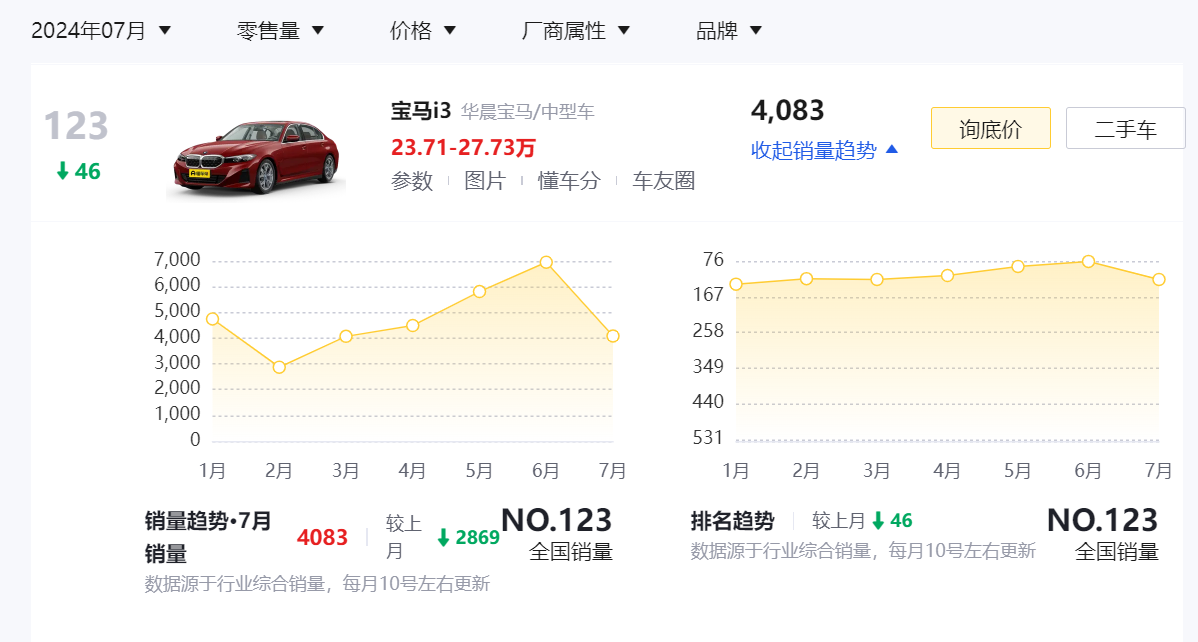The height and width of the screenshot is (642, 1198).
Task: Click the 3月 data point on ranking chart
Action: (x=877, y=280)
